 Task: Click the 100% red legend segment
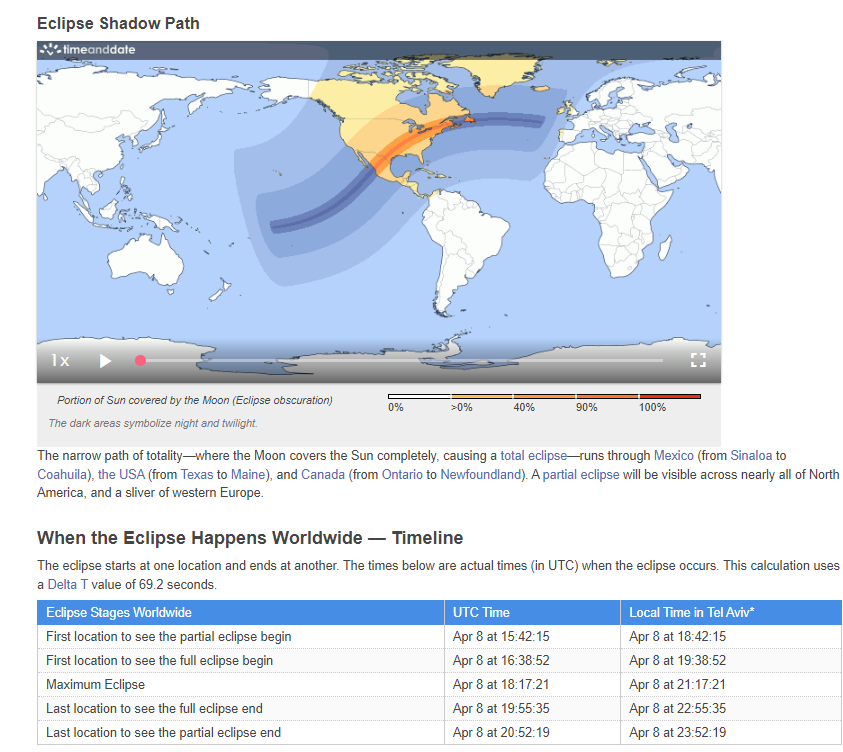670,397
